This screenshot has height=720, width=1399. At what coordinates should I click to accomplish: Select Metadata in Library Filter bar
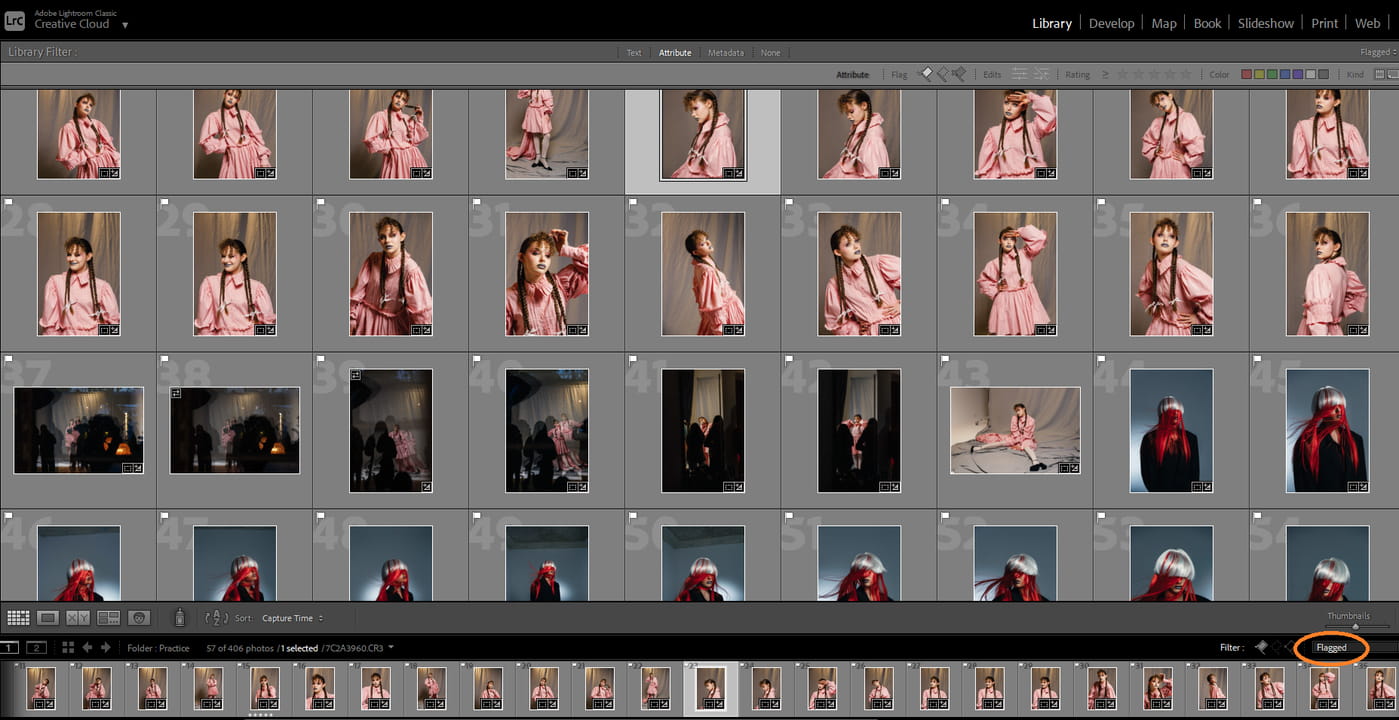[x=726, y=52]
